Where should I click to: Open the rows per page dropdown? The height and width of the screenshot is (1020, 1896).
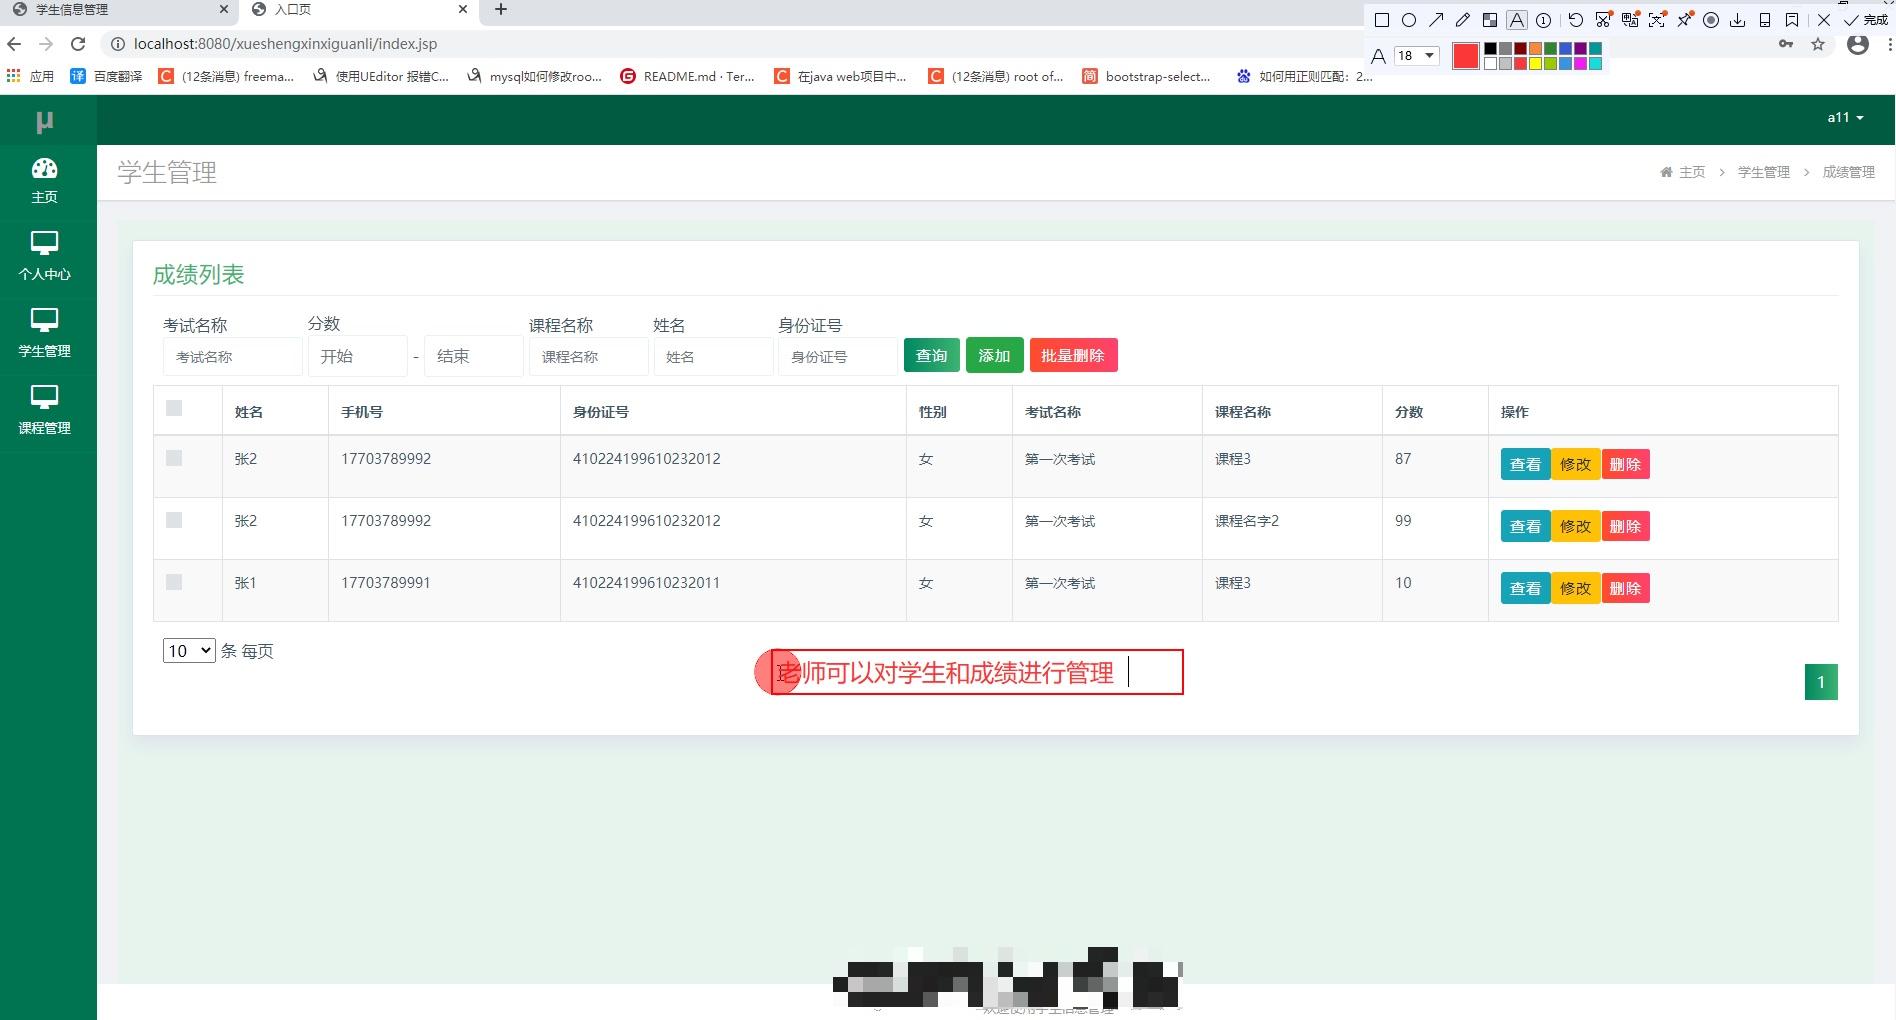(x=189, y=650)
